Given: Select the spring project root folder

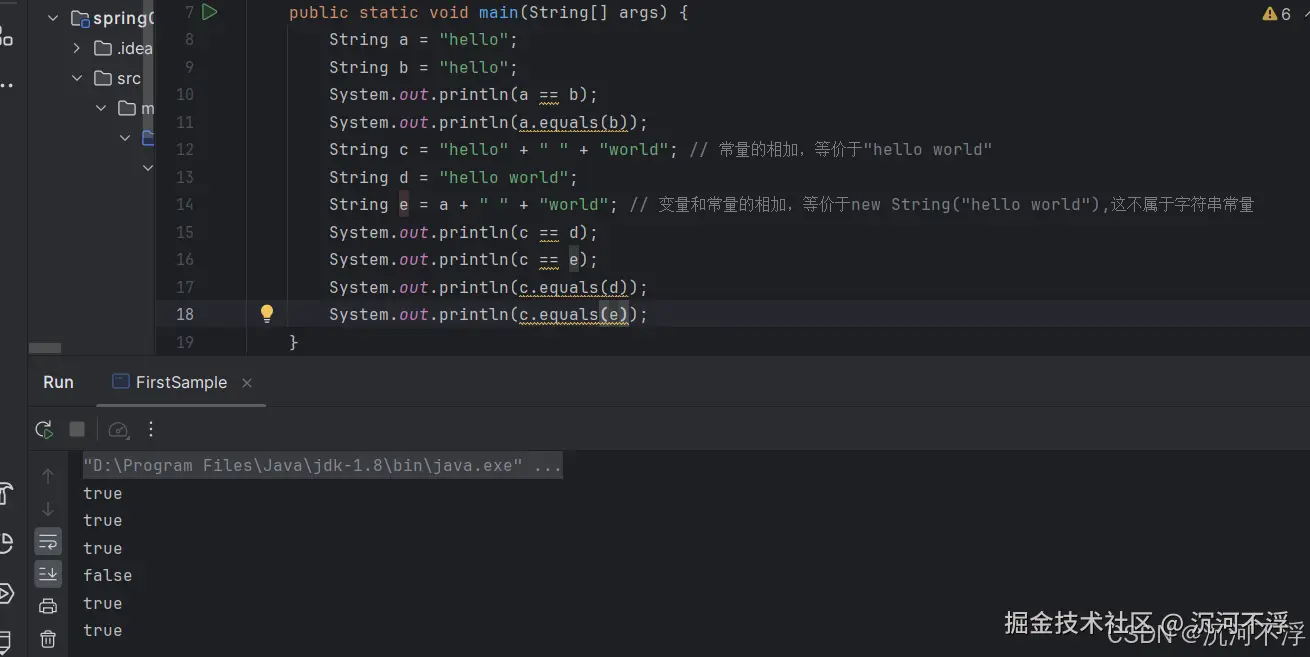Looking at the screenshot, I should [113, 18].
